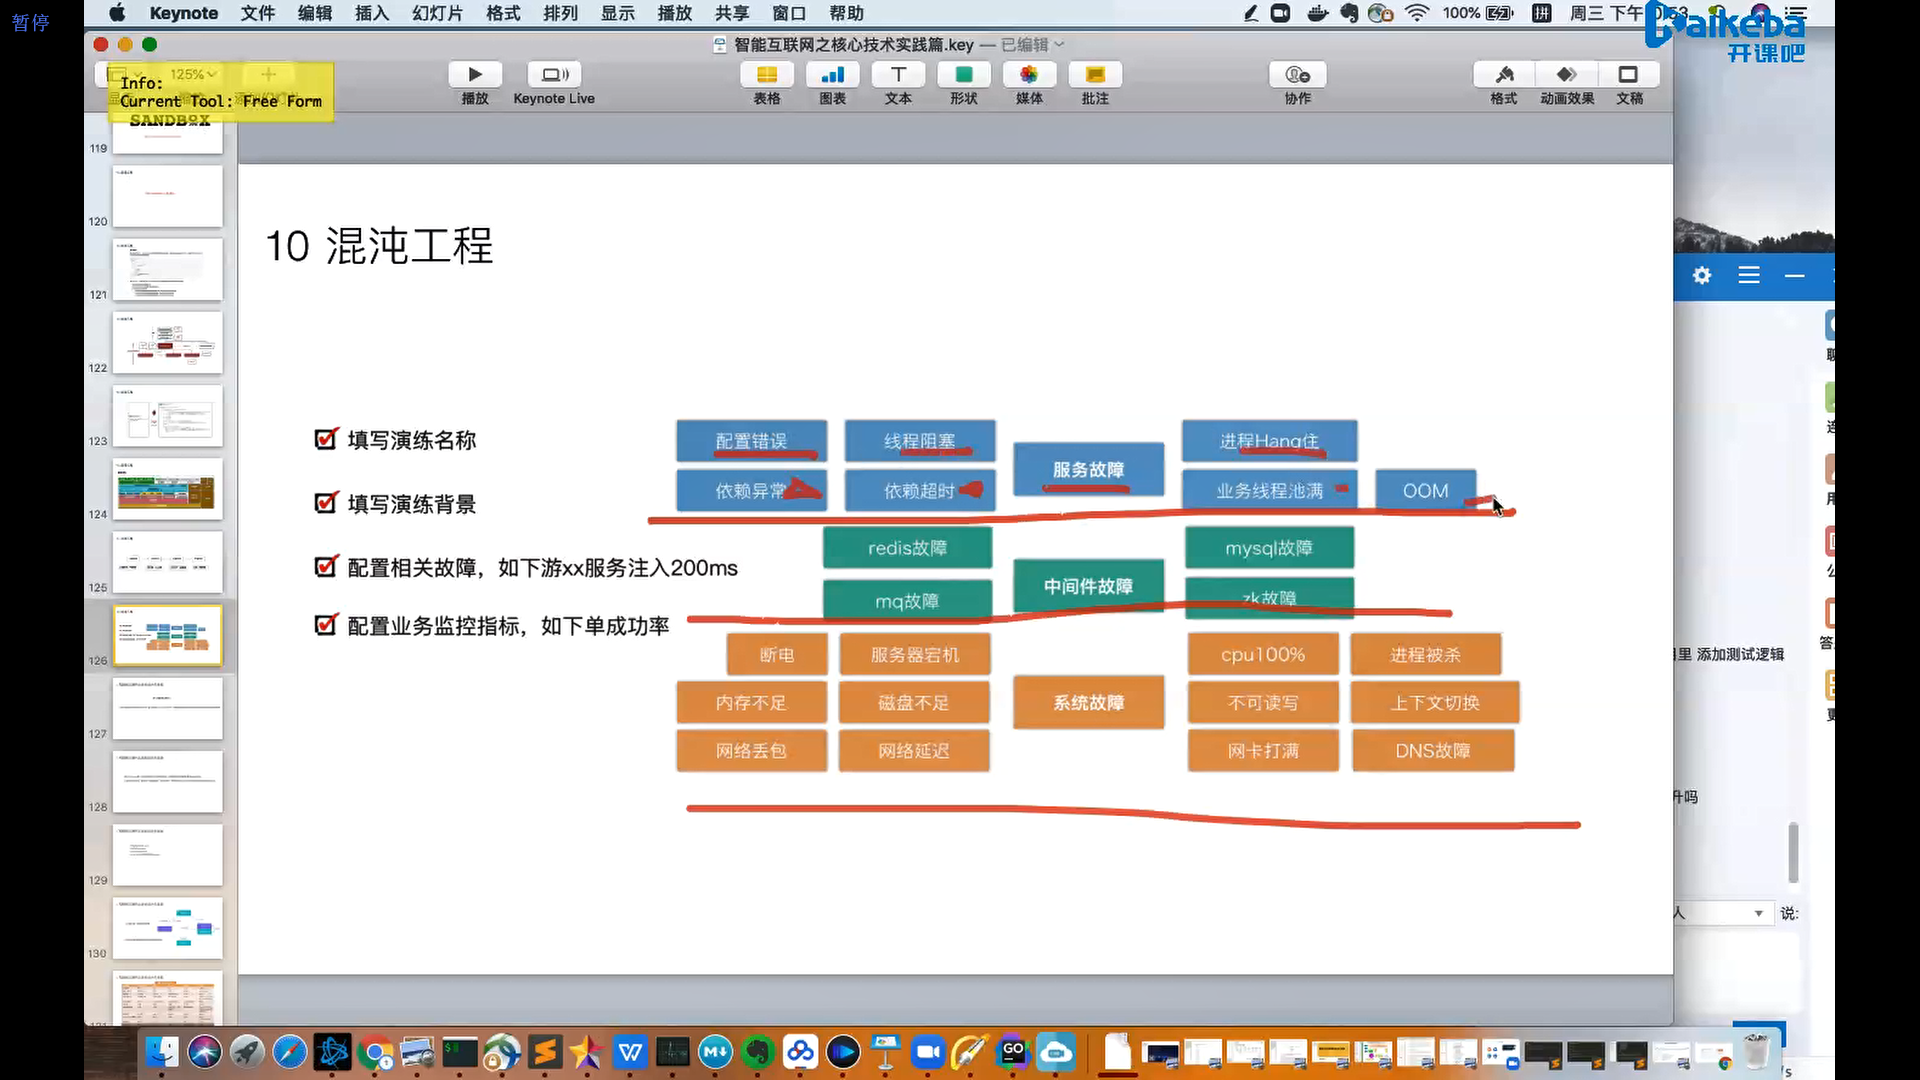Open the 幻灯片 menu
Viewport: 1920px width, 1080px height.
tap(437, 13)
